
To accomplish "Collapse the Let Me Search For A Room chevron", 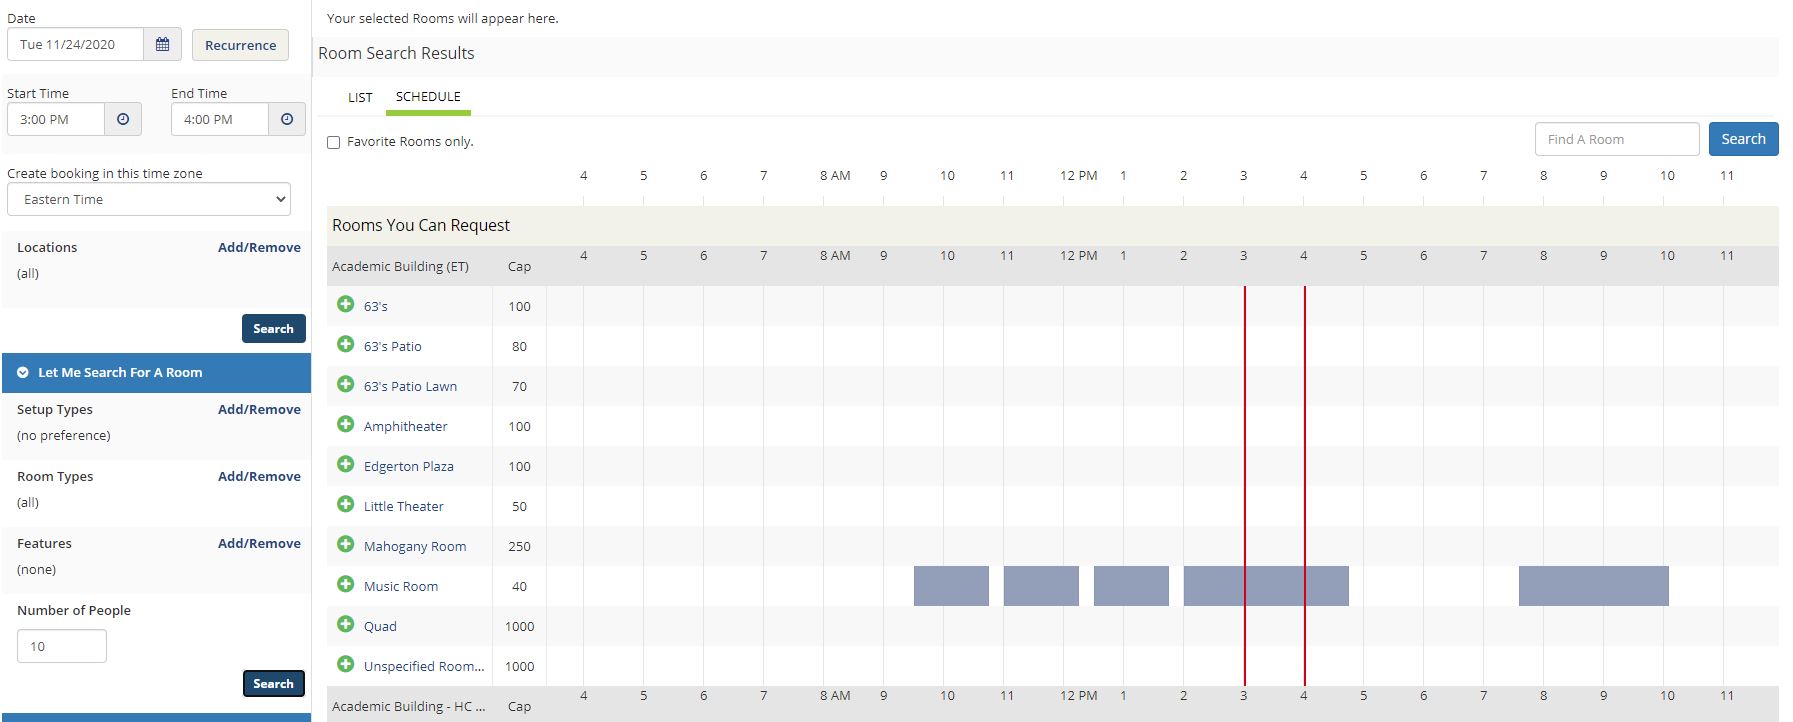I will tap(22, 372).
